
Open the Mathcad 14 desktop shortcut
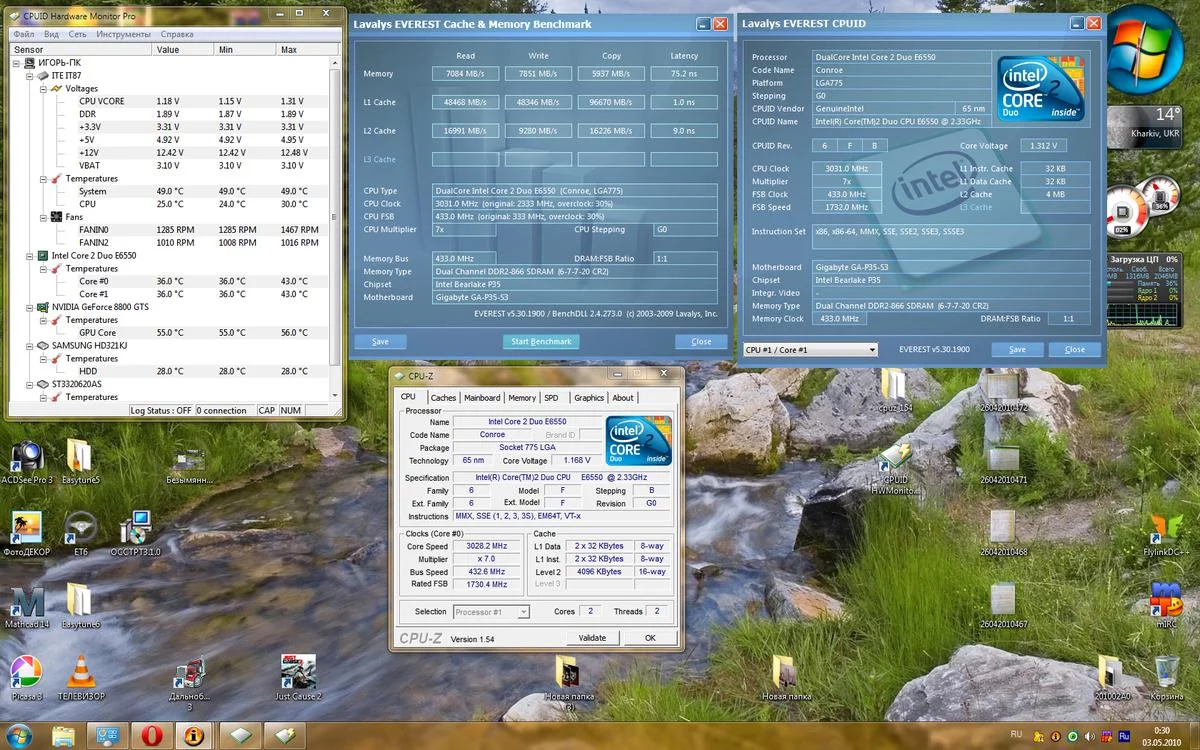(26, 600)
